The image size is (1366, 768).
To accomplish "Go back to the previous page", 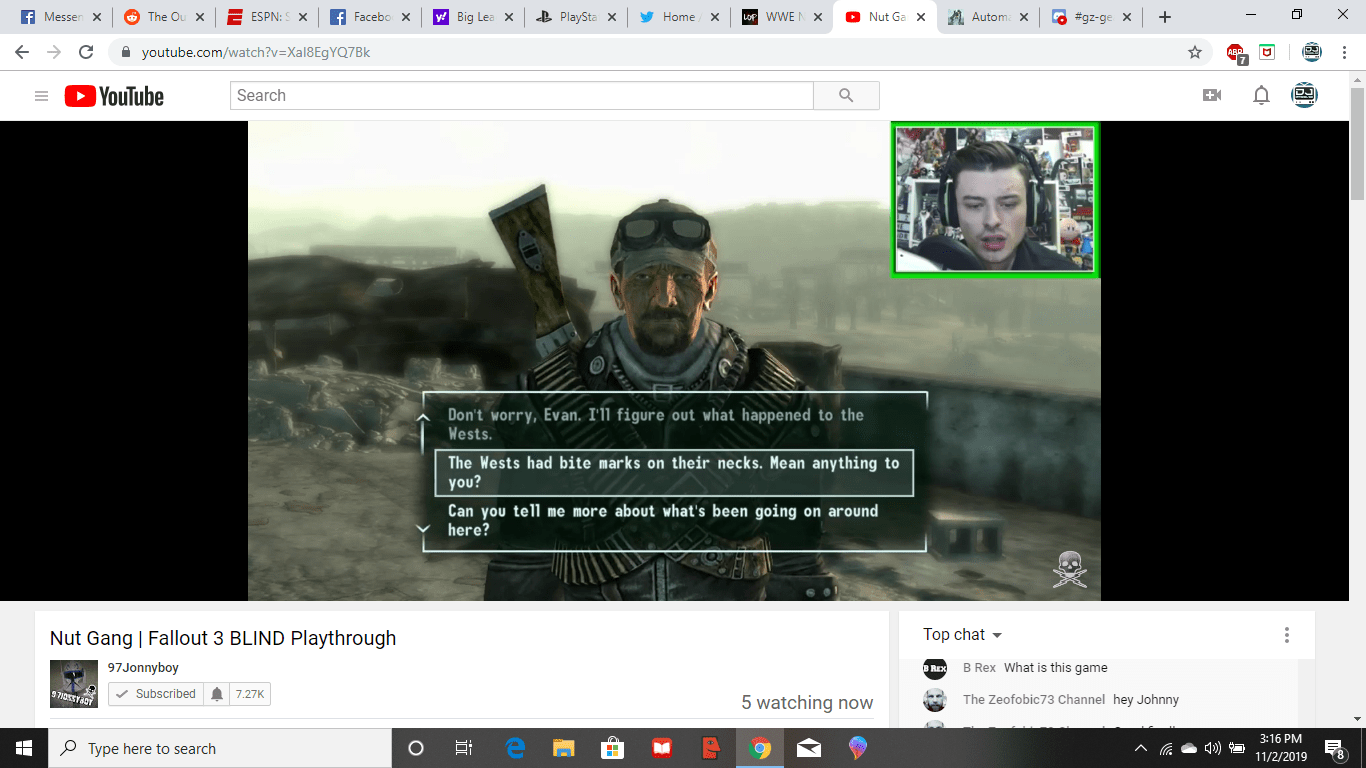I will coord(22,52).
